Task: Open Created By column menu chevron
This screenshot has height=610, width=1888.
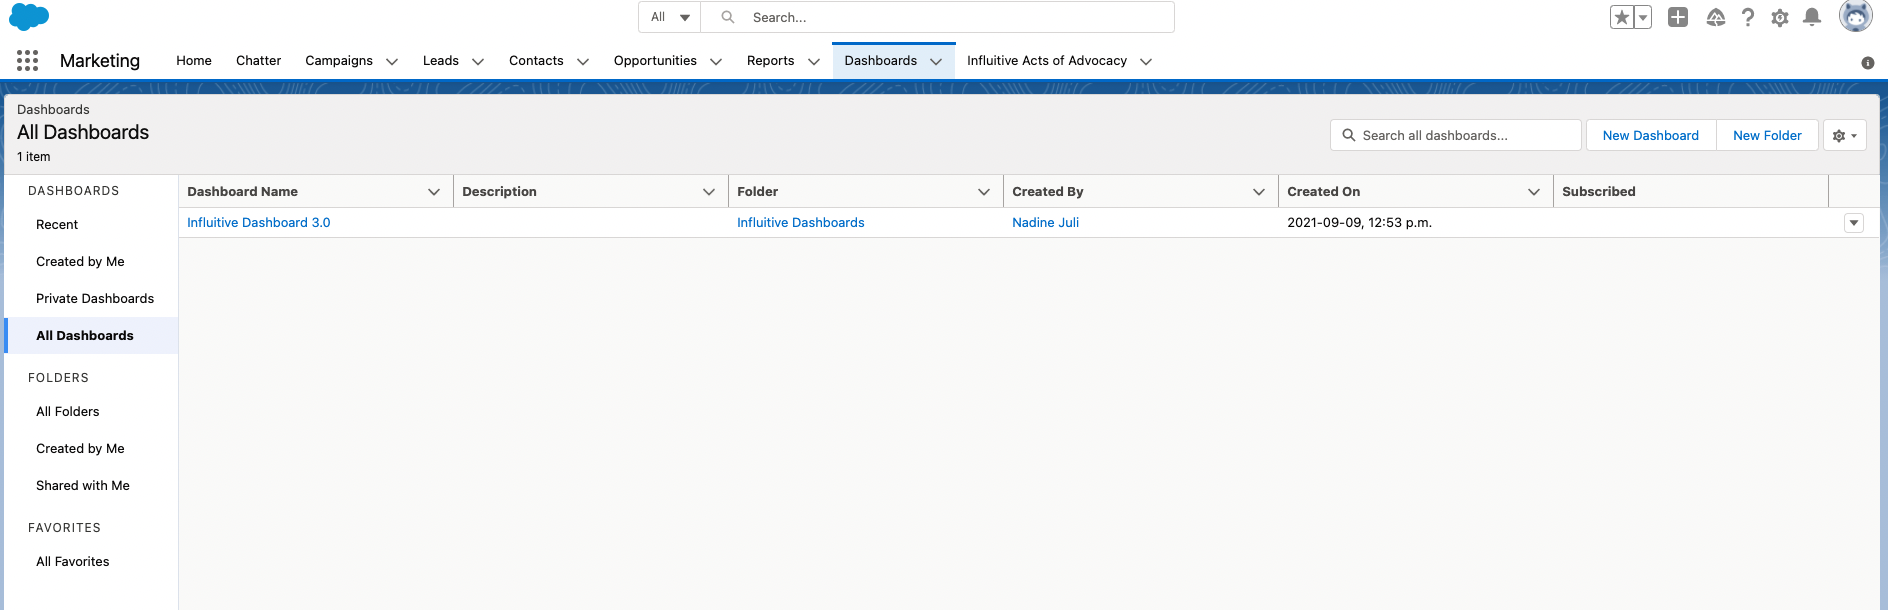Action: coord(1259,192)
